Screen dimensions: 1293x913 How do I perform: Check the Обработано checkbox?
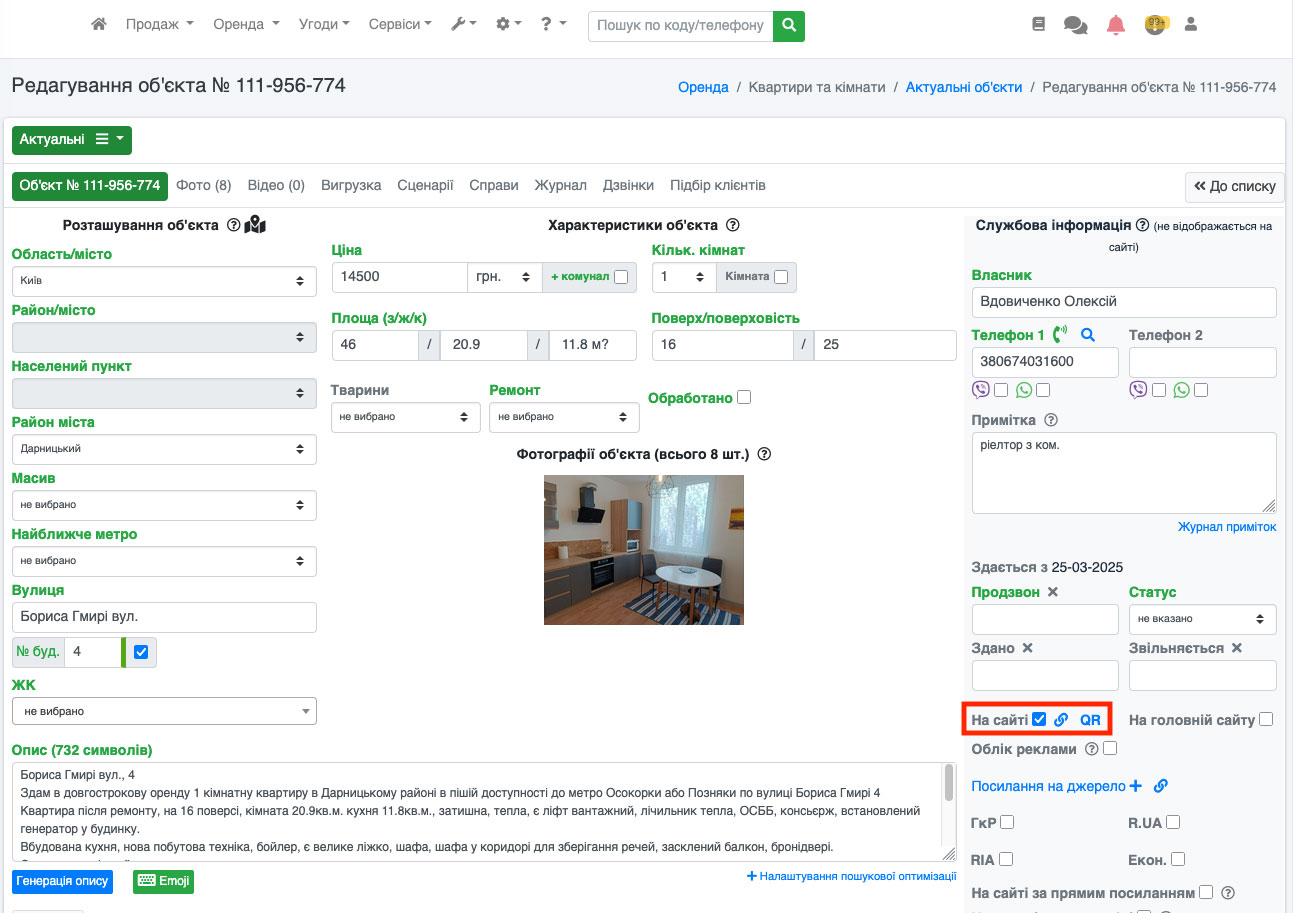pos(743,397)
